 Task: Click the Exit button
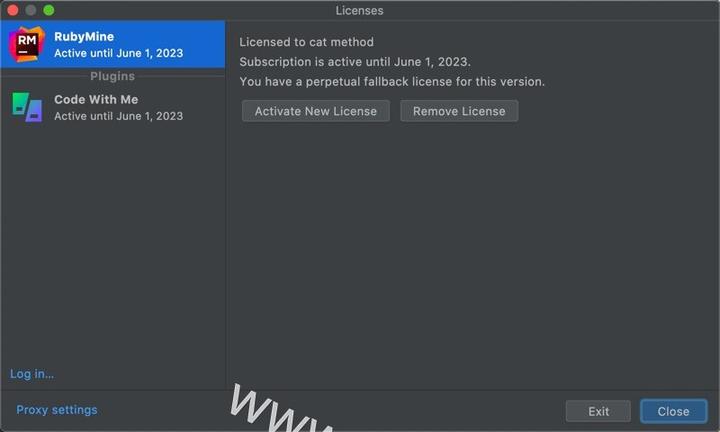point(598,411)
